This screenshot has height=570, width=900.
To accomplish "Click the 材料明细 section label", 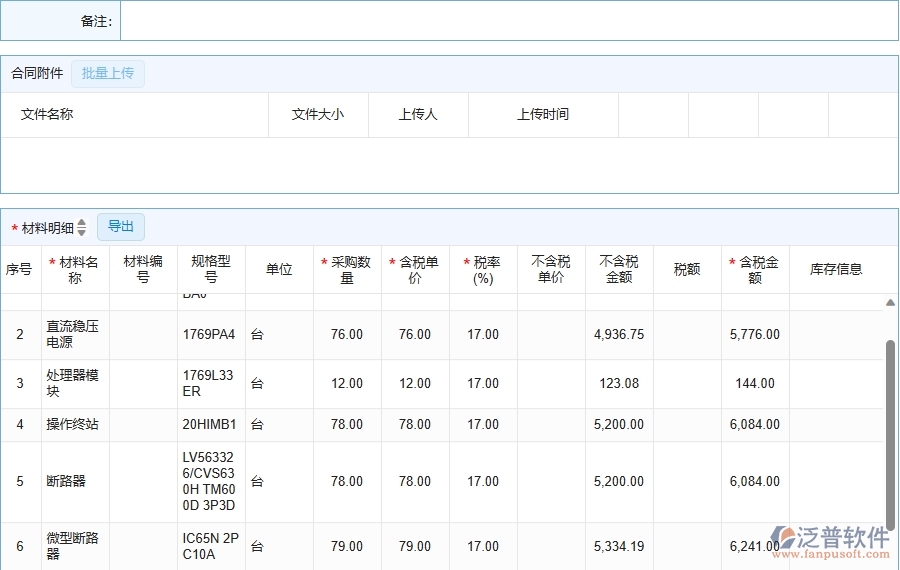I will (47, 228).
